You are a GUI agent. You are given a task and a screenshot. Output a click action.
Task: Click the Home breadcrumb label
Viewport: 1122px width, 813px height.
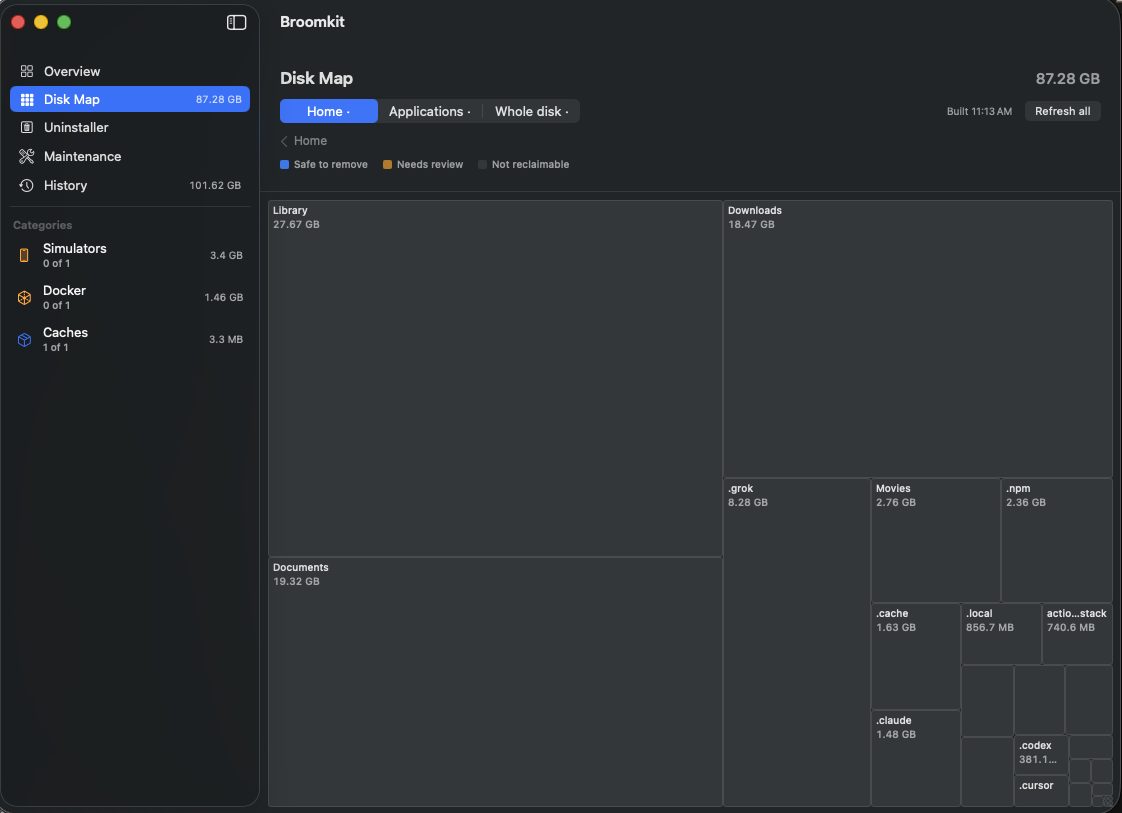[x=310, y=141]
